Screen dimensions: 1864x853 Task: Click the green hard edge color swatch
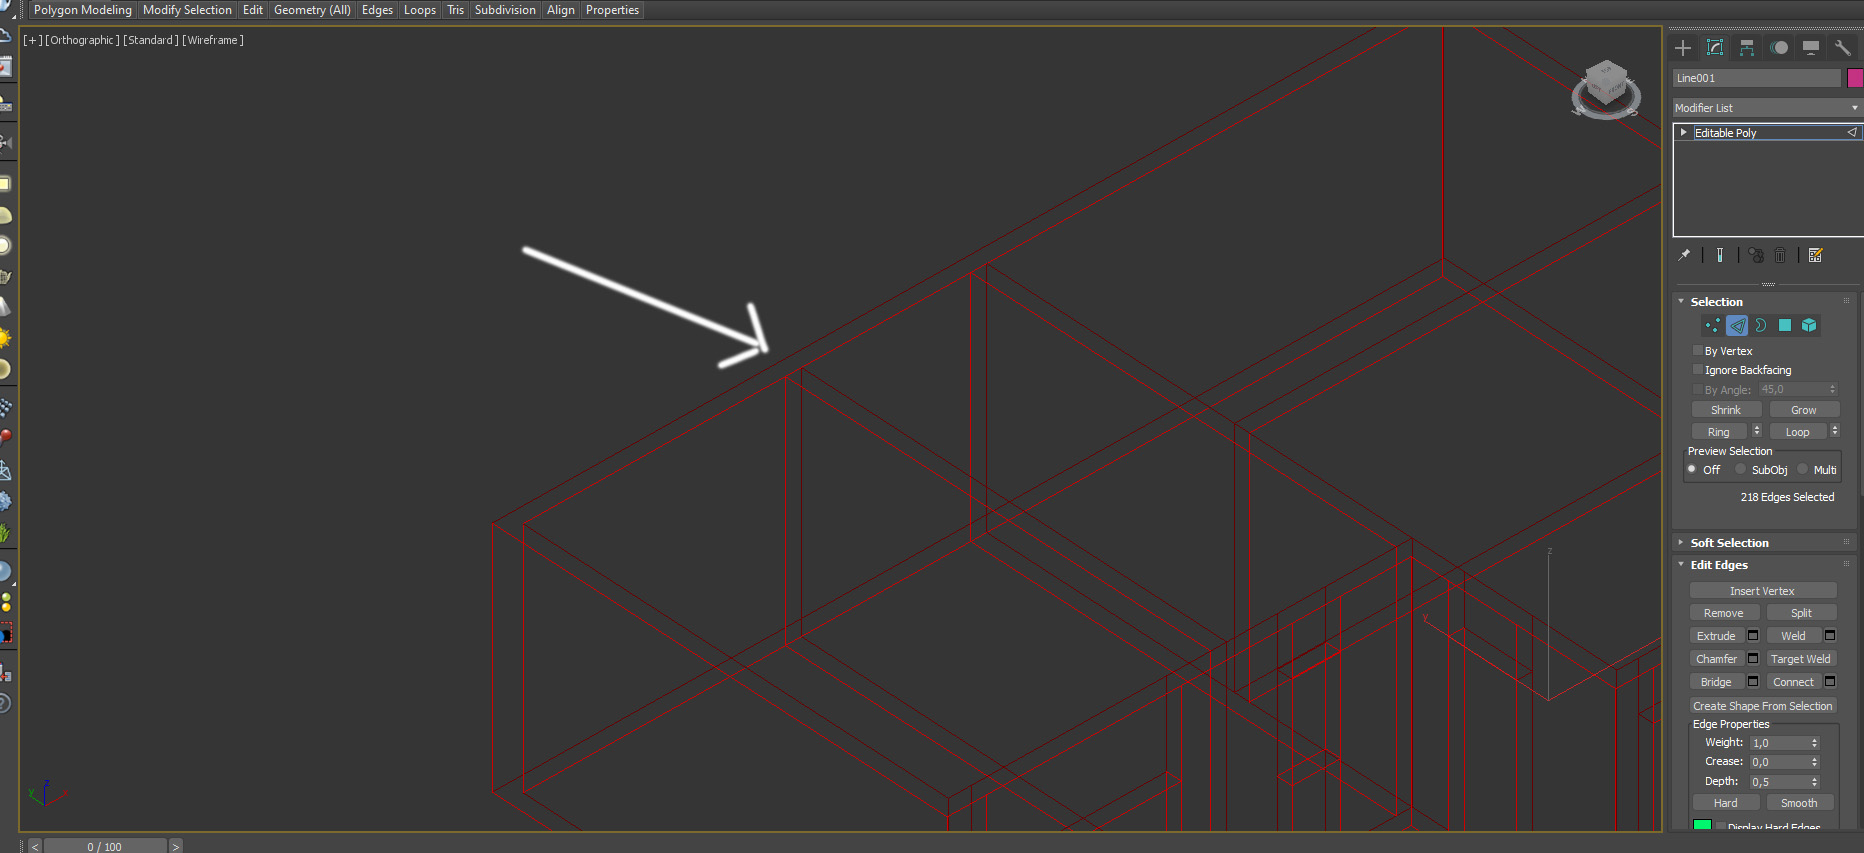tap(1702, 826)
